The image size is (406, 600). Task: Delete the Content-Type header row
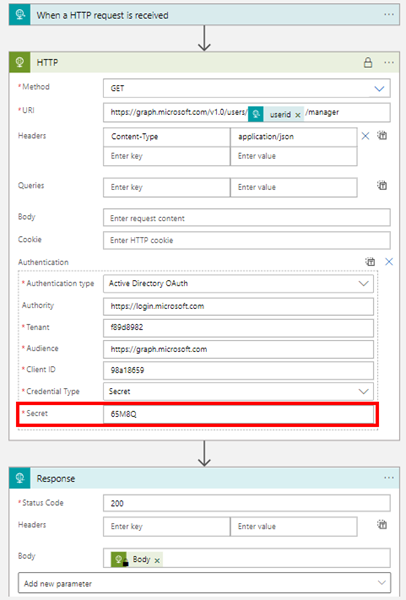click(365, 136)
